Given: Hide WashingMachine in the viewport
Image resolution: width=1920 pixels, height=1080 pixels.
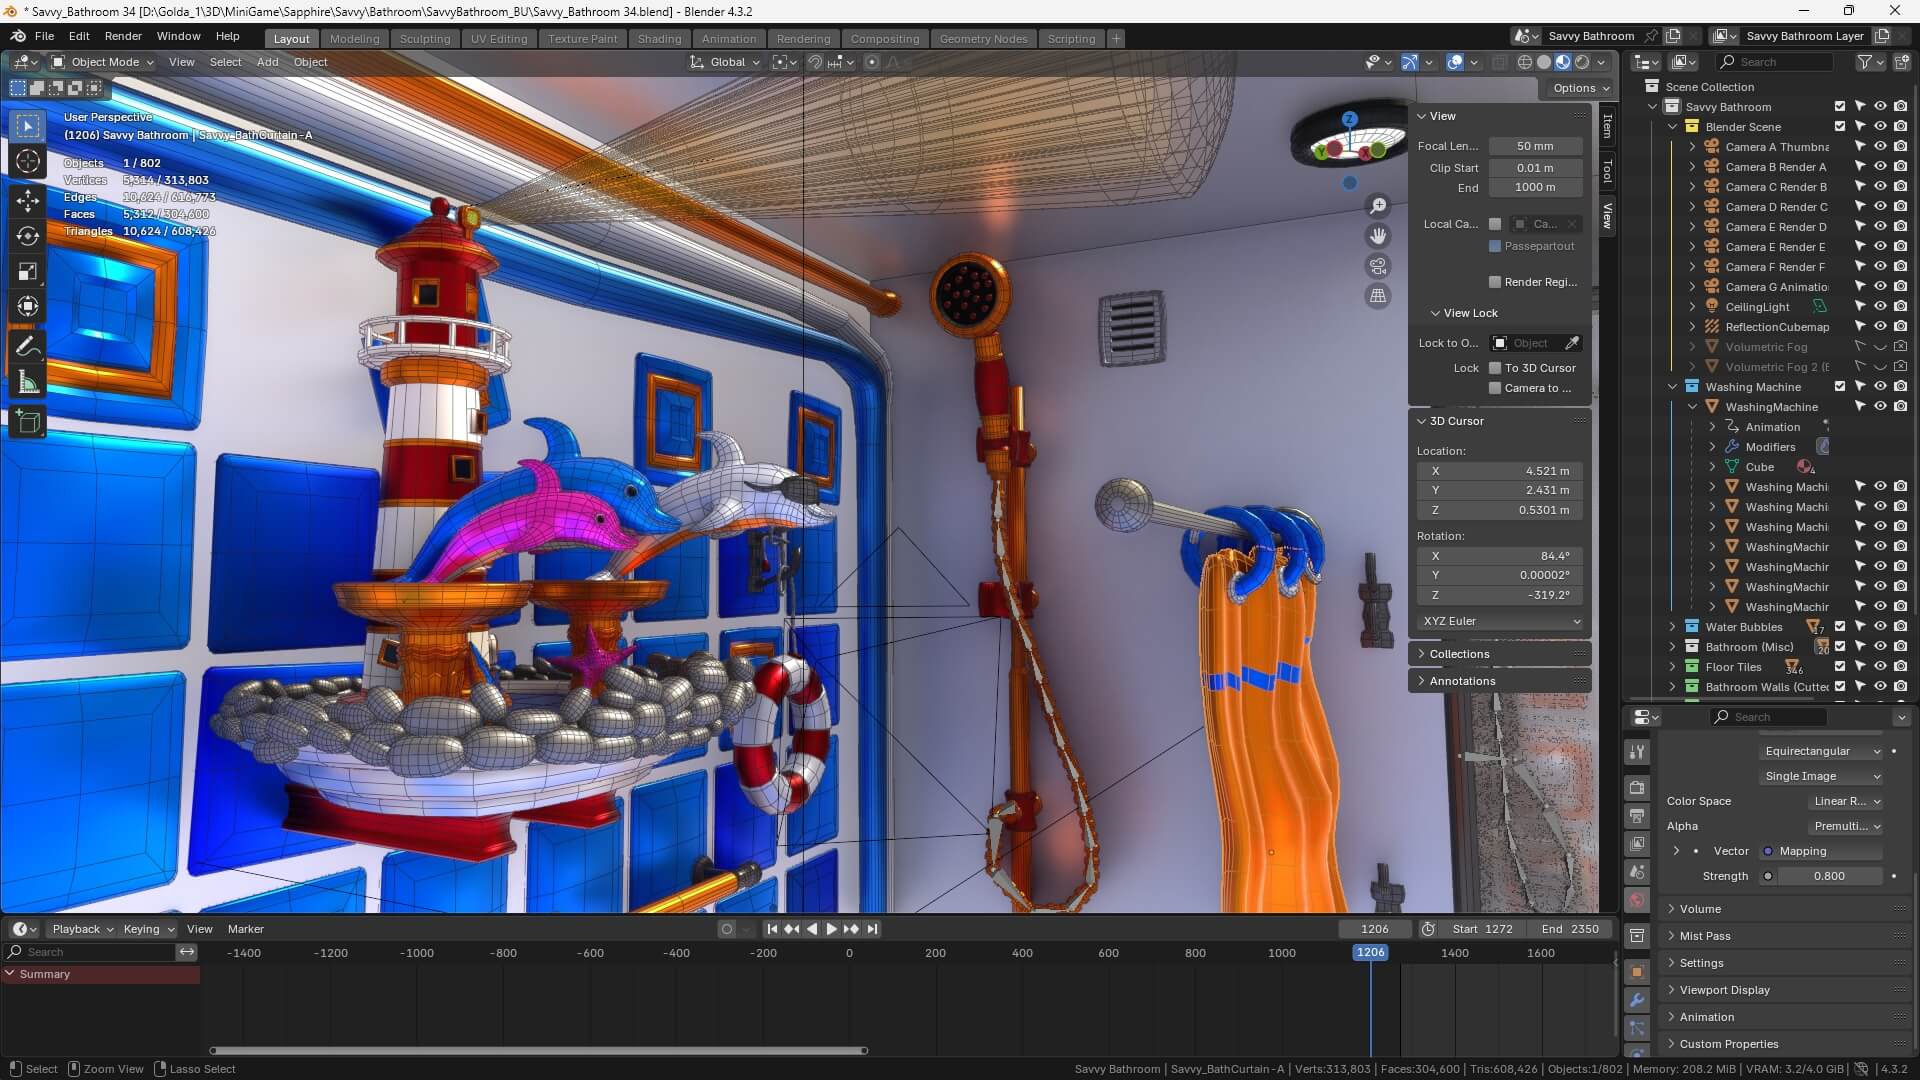Looking at the screenshot, I should (x=1880, y=406).
